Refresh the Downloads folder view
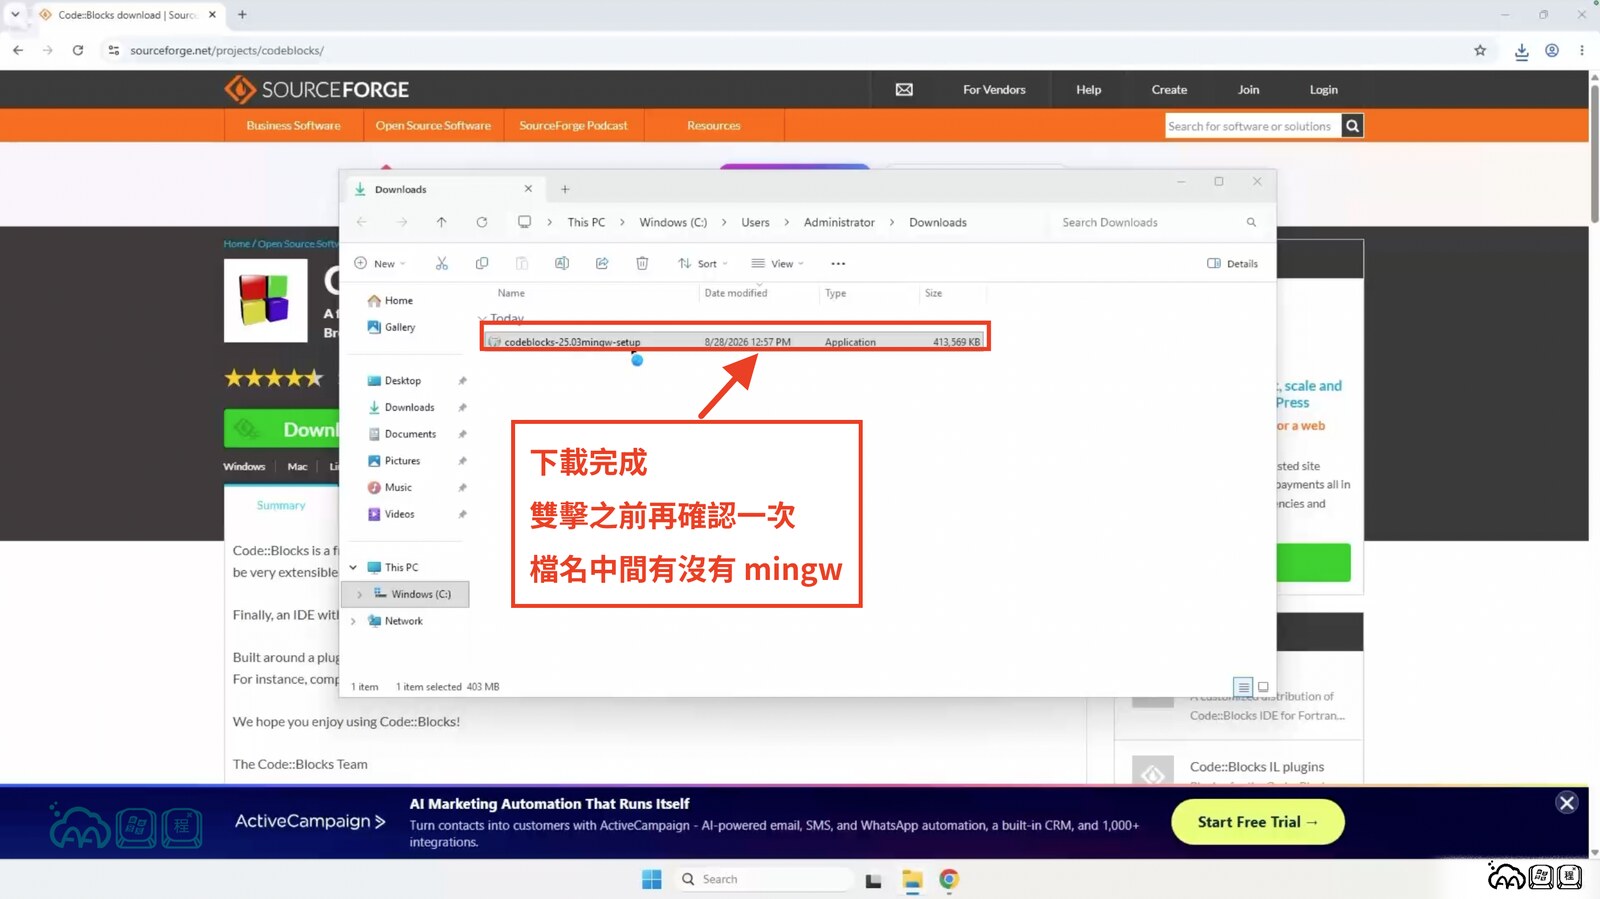This screenshot has width=1600, height=899. click(482, 222)
